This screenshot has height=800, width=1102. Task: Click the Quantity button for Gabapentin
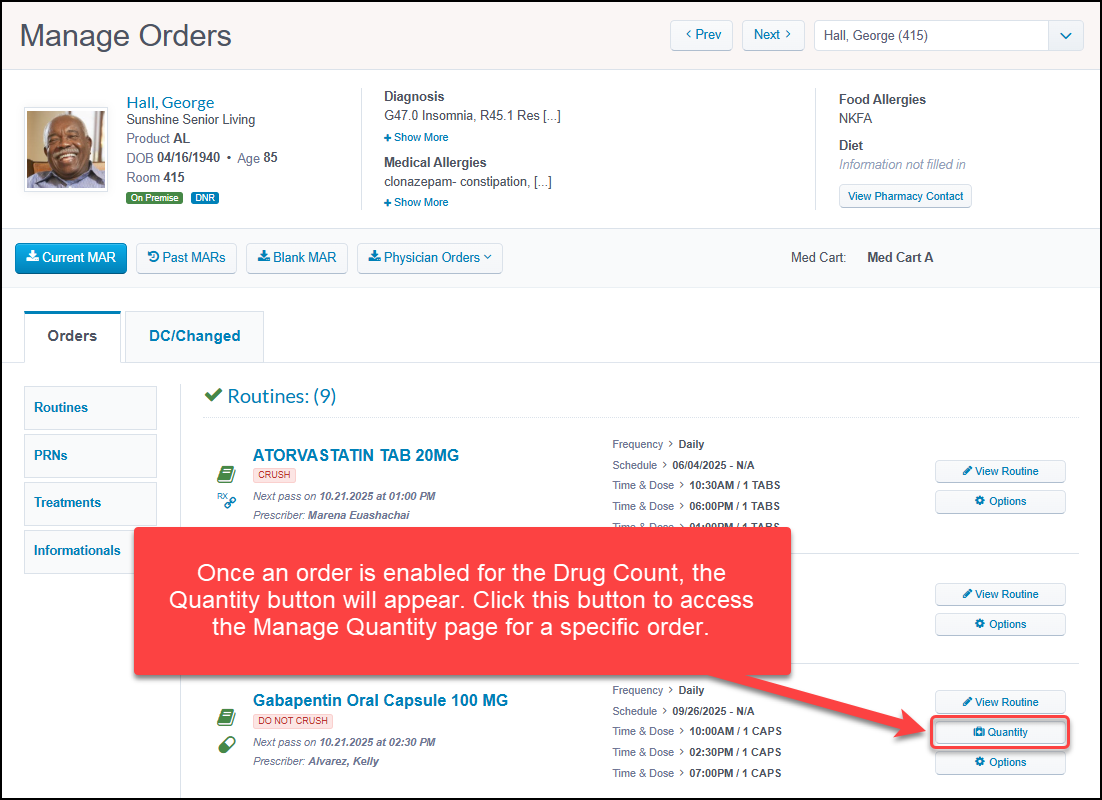[x=1000, y=733]
